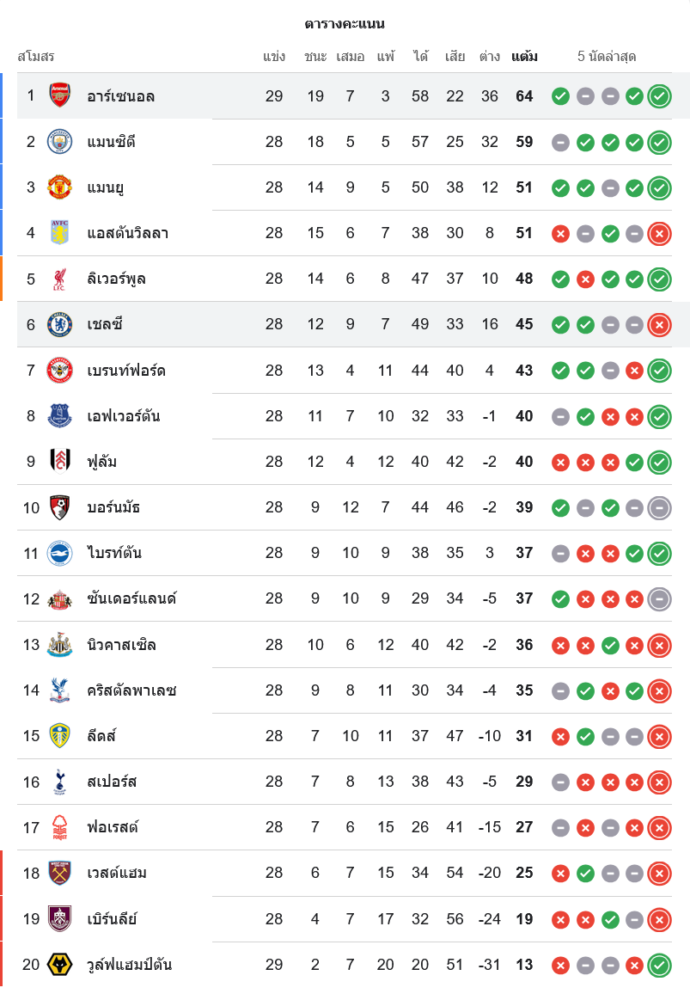
Task: Click the Manchester City crest icon
Action: pyautogui.click(x=60, y=142)
